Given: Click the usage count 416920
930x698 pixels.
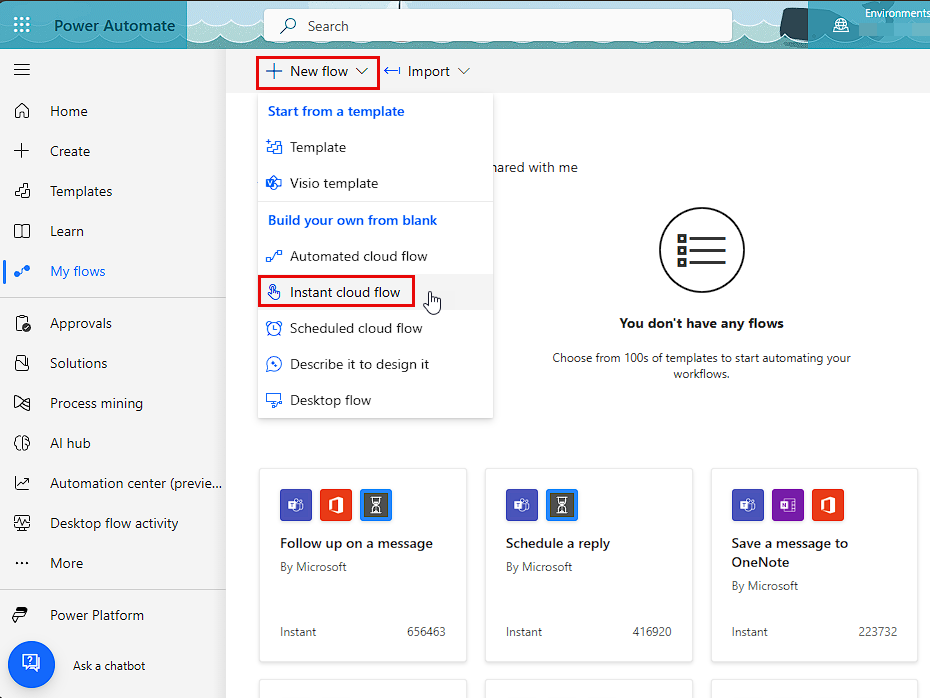Looking at the screenshot, I should tap(652, 632).
